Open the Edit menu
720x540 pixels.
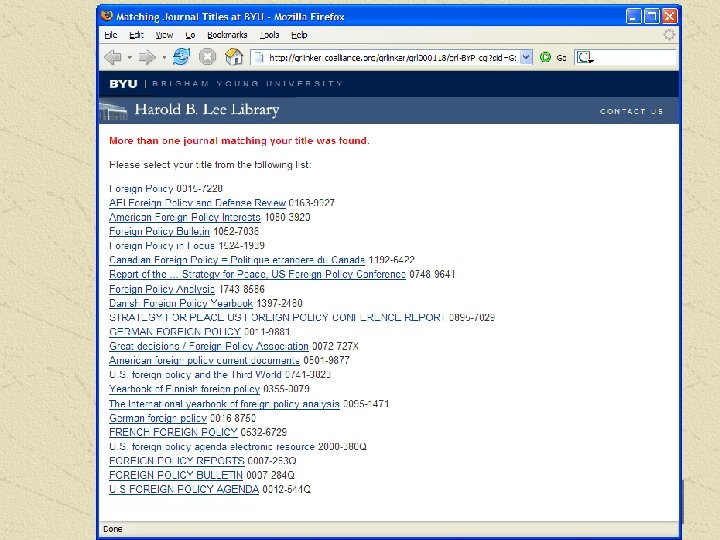(x=136, y=35)
